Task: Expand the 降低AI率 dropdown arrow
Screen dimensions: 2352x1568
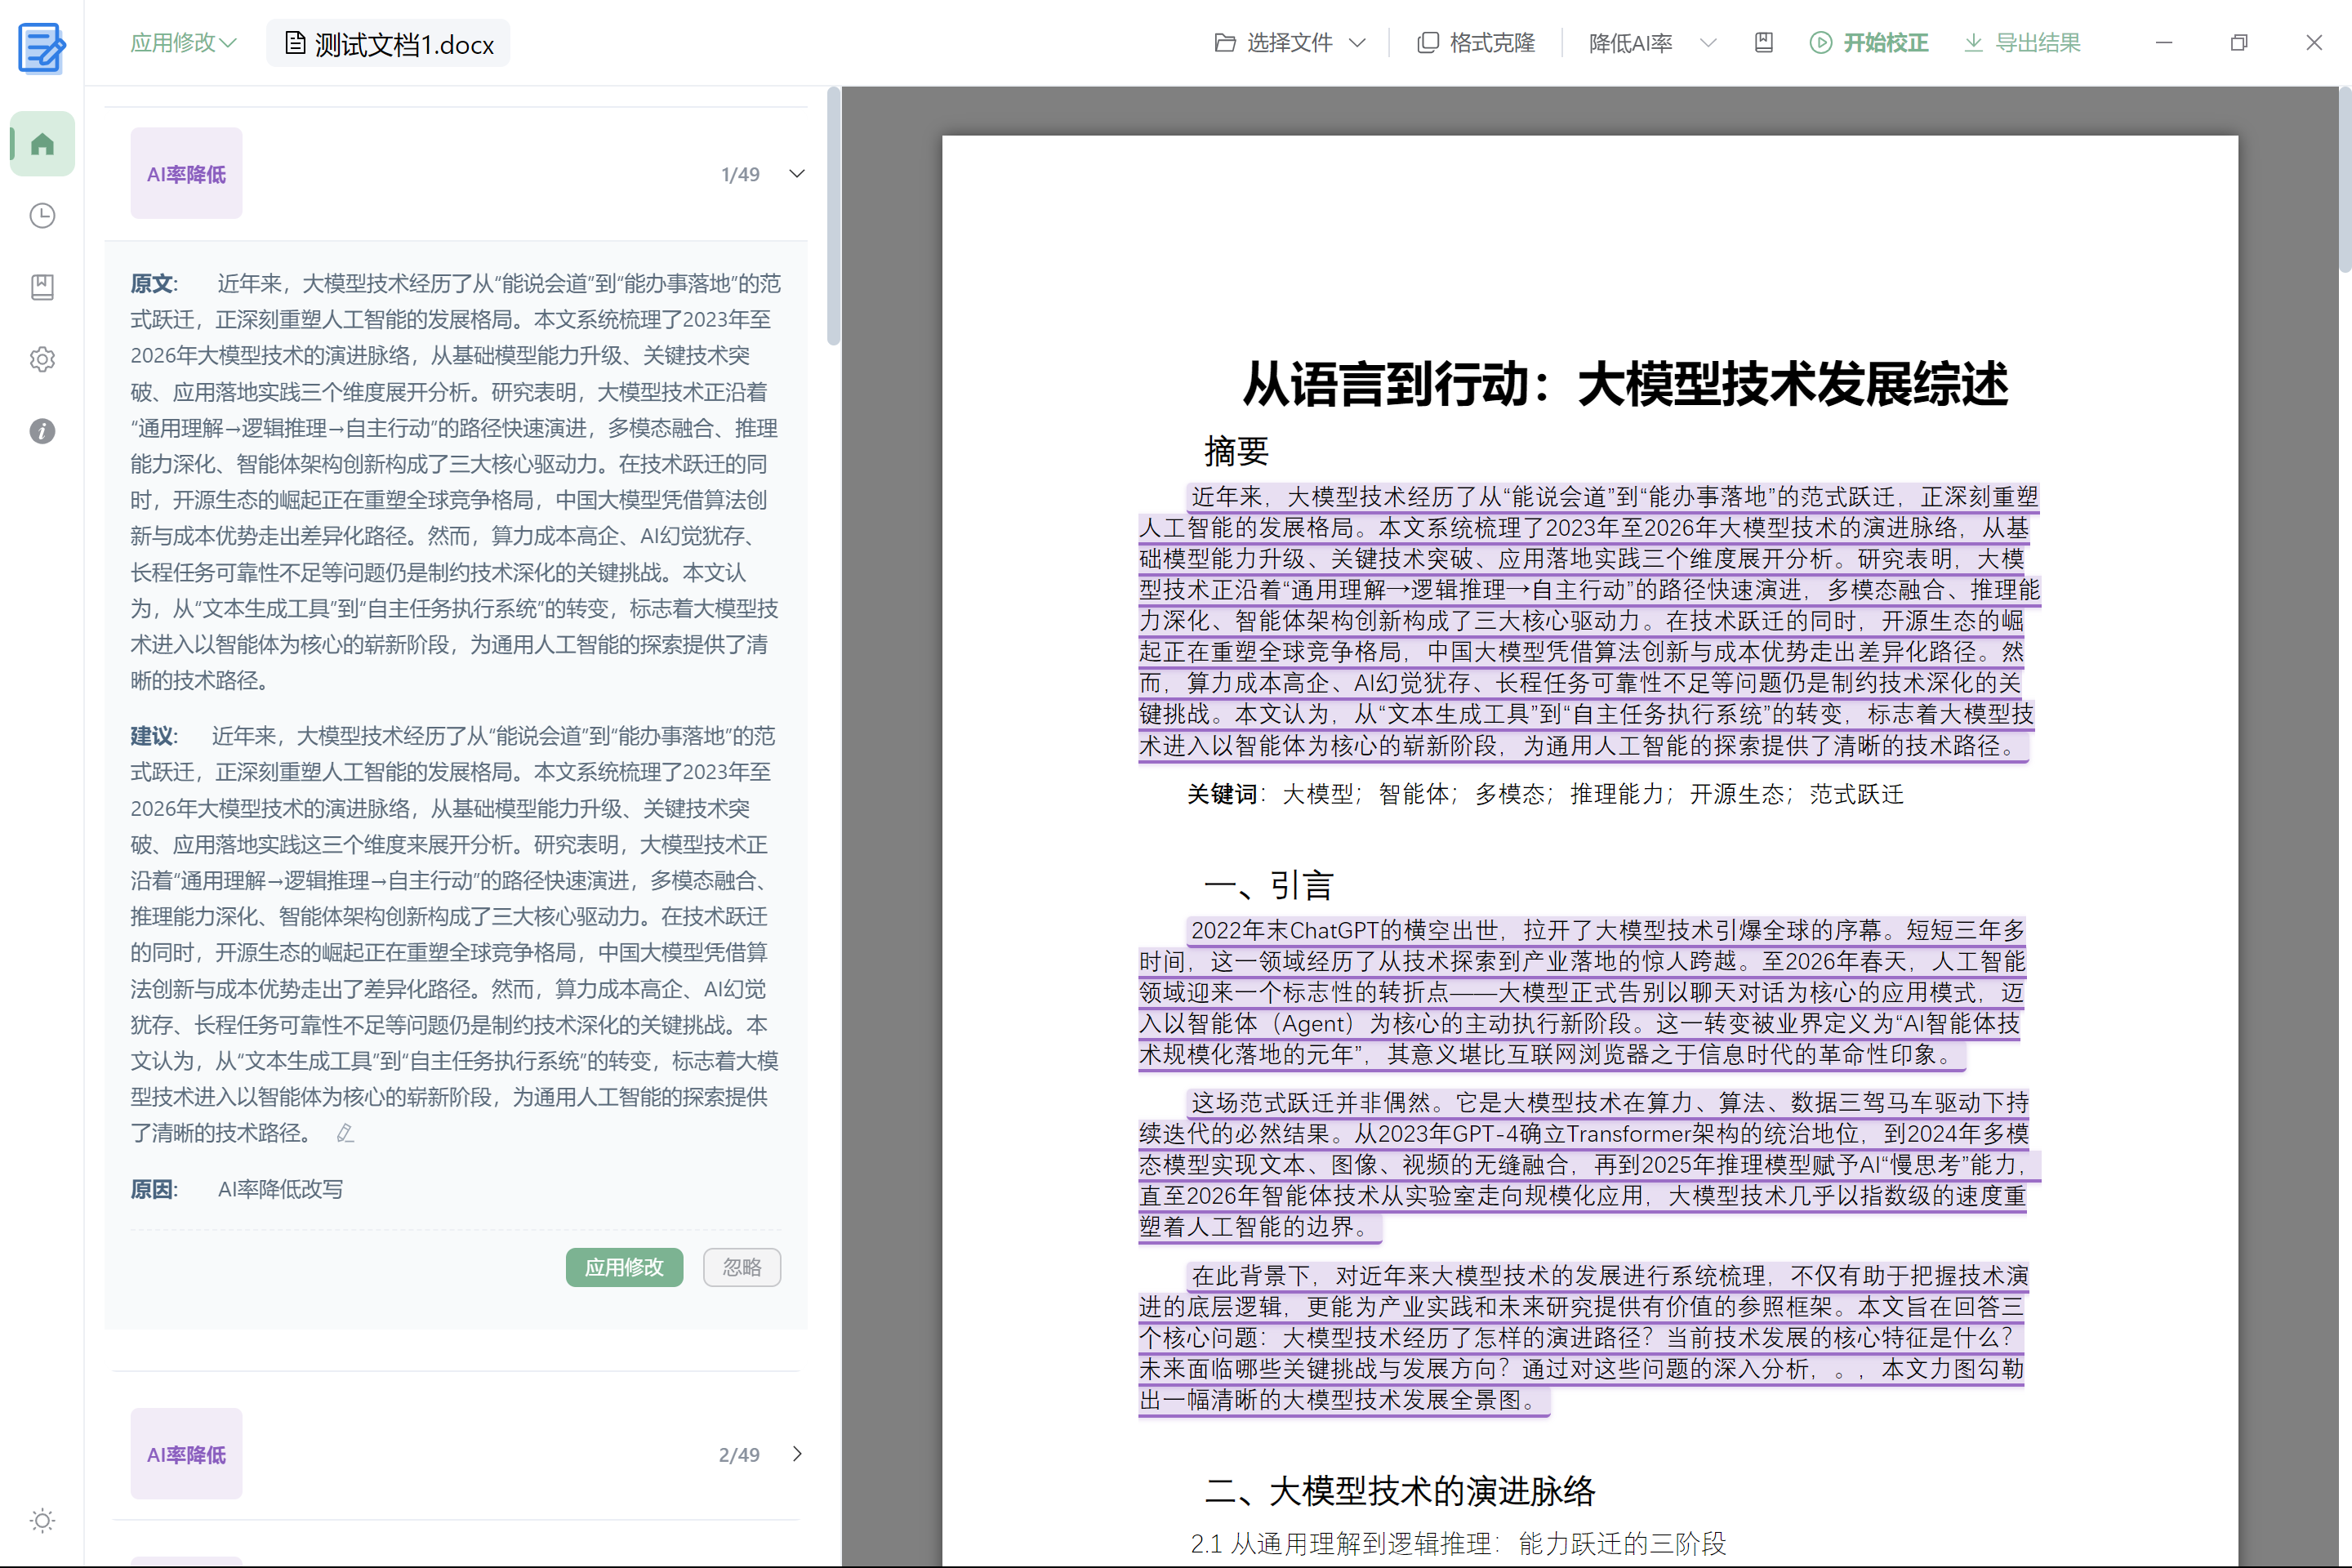Action: point(1708,43)
